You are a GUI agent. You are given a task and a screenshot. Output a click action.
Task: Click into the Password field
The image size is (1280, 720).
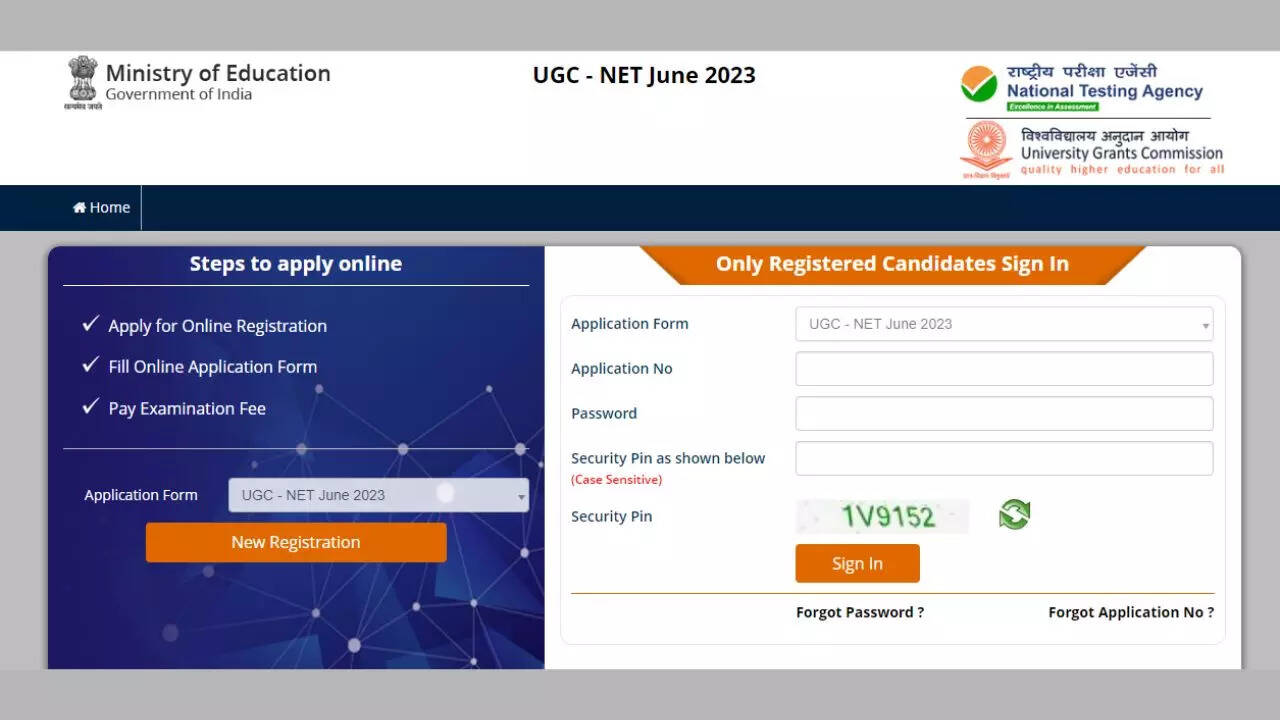pos(1004,414)
